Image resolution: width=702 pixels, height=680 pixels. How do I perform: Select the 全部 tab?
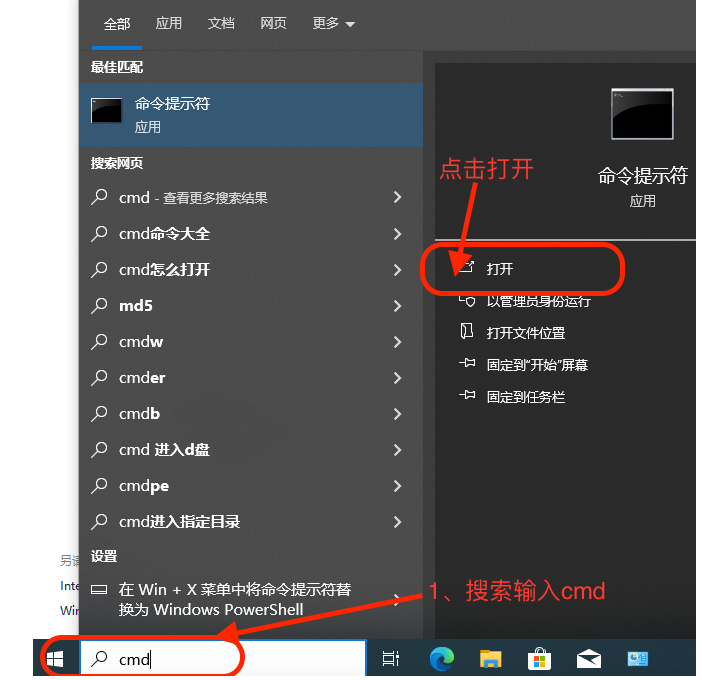point(117,24)
